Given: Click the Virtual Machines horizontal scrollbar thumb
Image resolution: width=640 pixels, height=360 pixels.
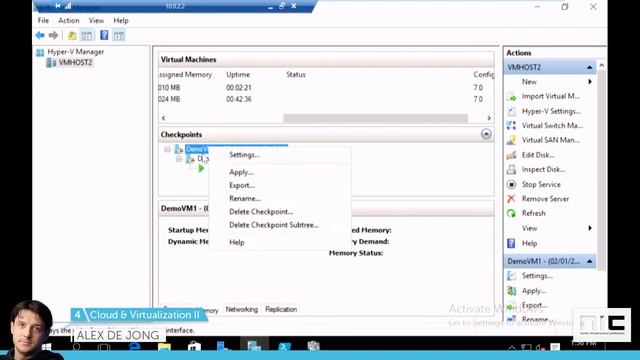Looking at the screenshot, I should (376, 118).
